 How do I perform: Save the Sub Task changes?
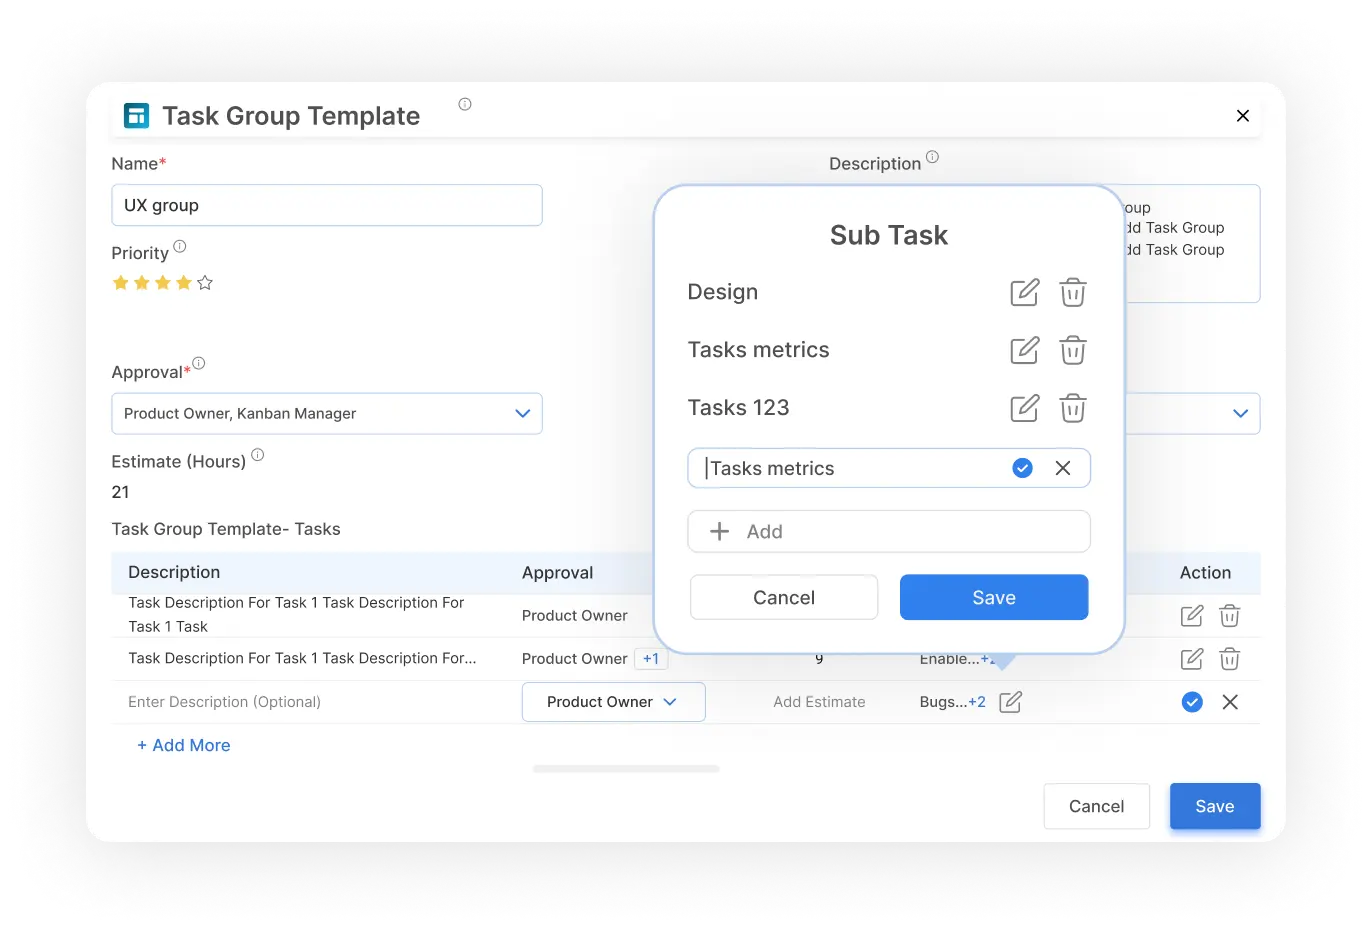pos(993,596)
